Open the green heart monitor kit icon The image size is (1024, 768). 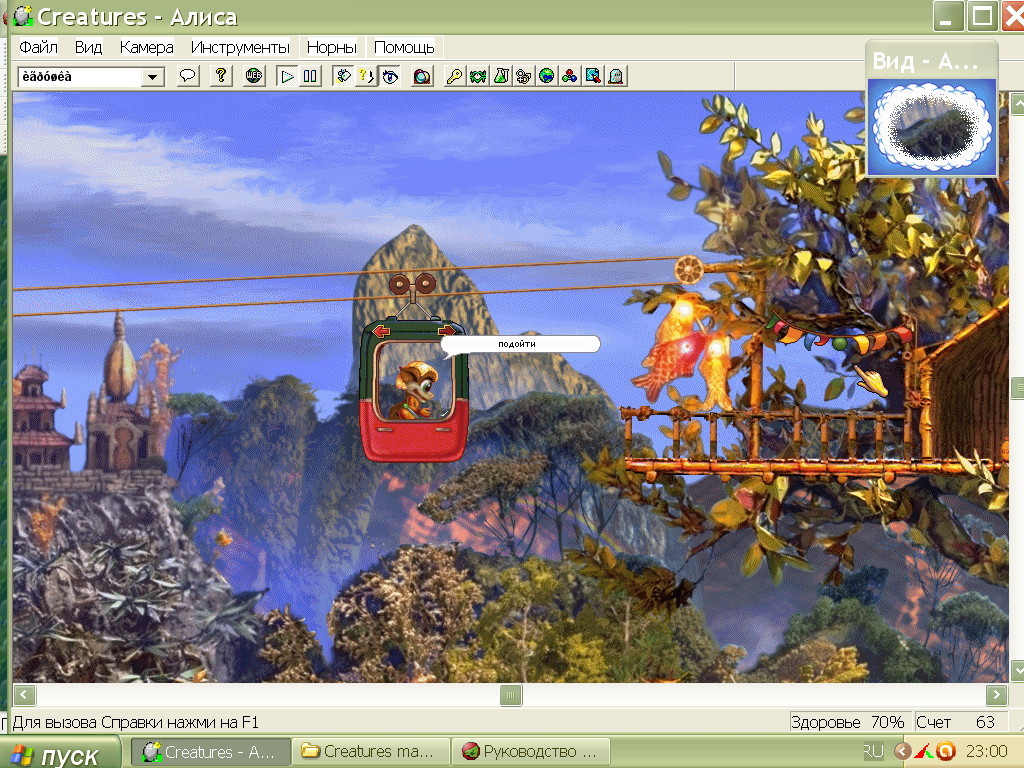click(477, 76)
